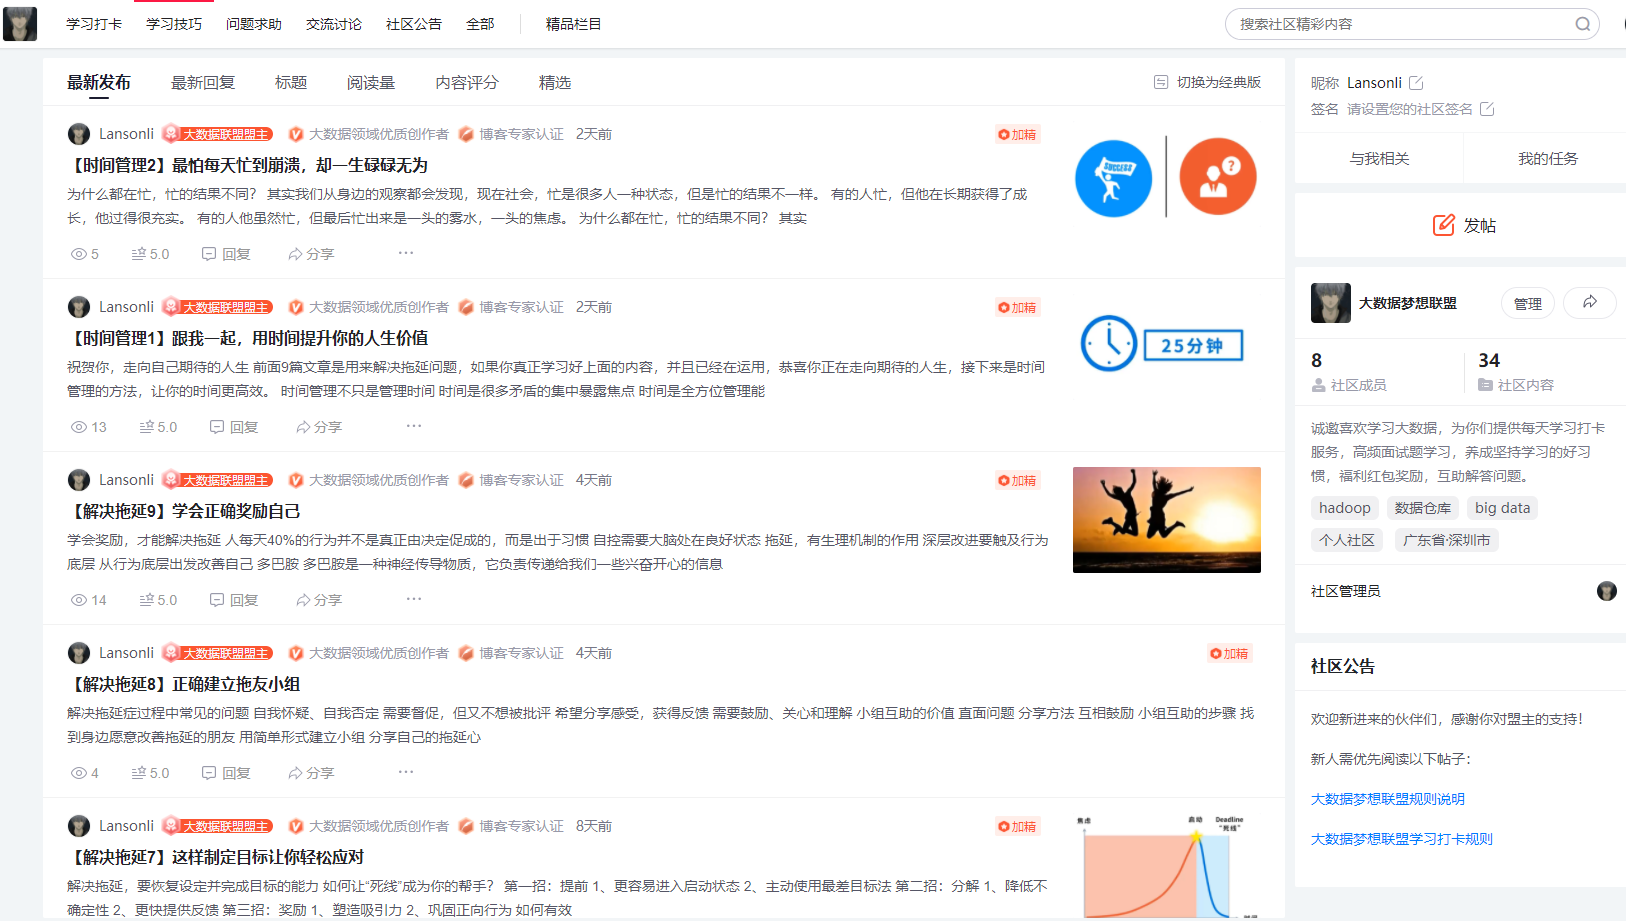Click the 发帖 post button
This screenshot has width=1626, height=921.
(1464, 225)
